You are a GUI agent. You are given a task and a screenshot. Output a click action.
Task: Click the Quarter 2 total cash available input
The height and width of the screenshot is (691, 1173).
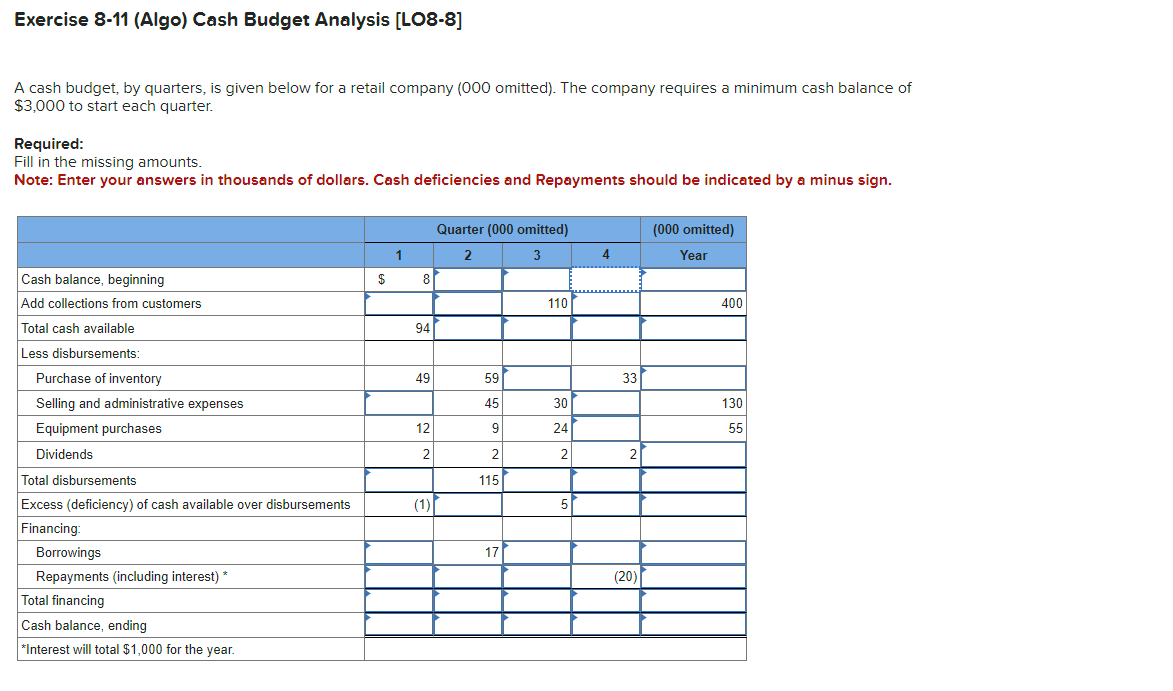coord(467,328)
